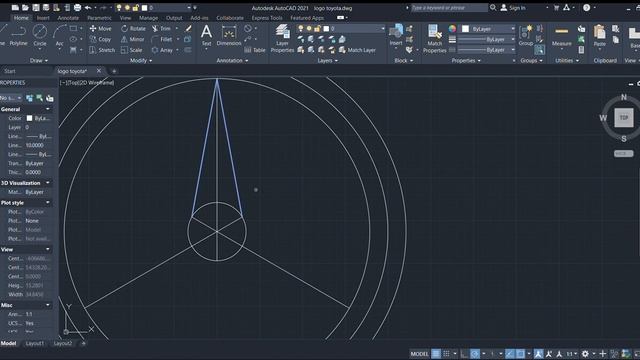Viewport: 640px width, 360px height.
Task: Toggle annotation visibility in status bar
Action: 538,353
